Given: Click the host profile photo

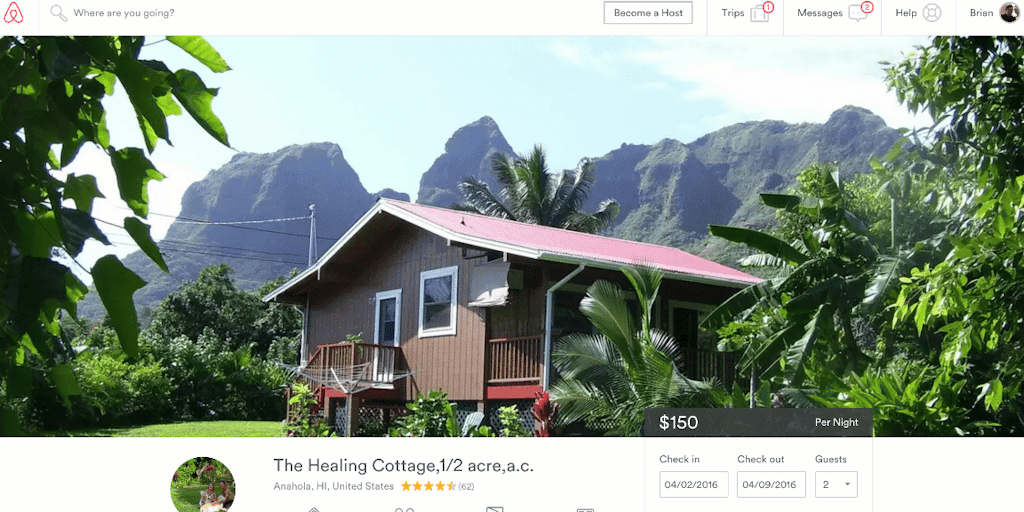Looking at the screenshot, I should point(203,484).
